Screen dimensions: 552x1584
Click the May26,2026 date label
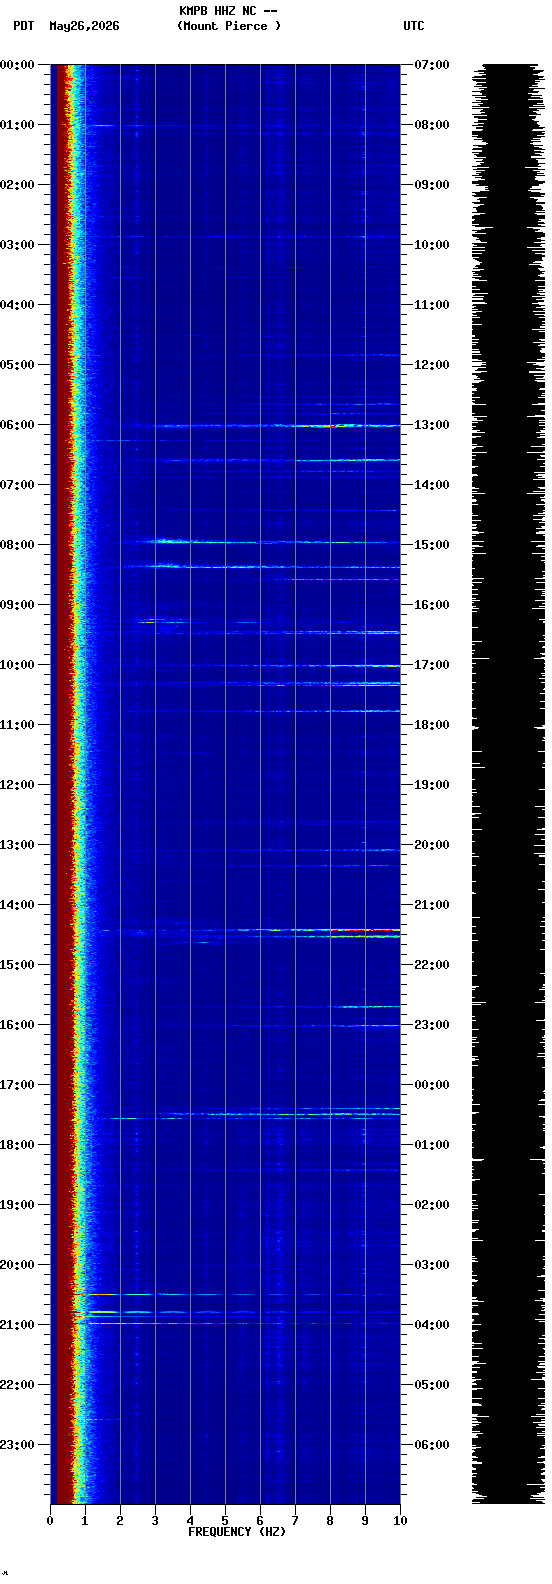tap(84, 26)
